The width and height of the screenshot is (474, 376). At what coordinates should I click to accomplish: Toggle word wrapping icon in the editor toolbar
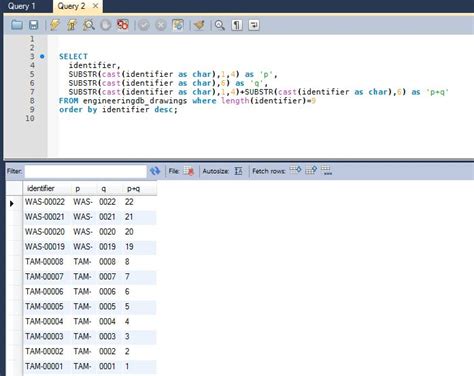pyautogui.click(x=254, y=25)
